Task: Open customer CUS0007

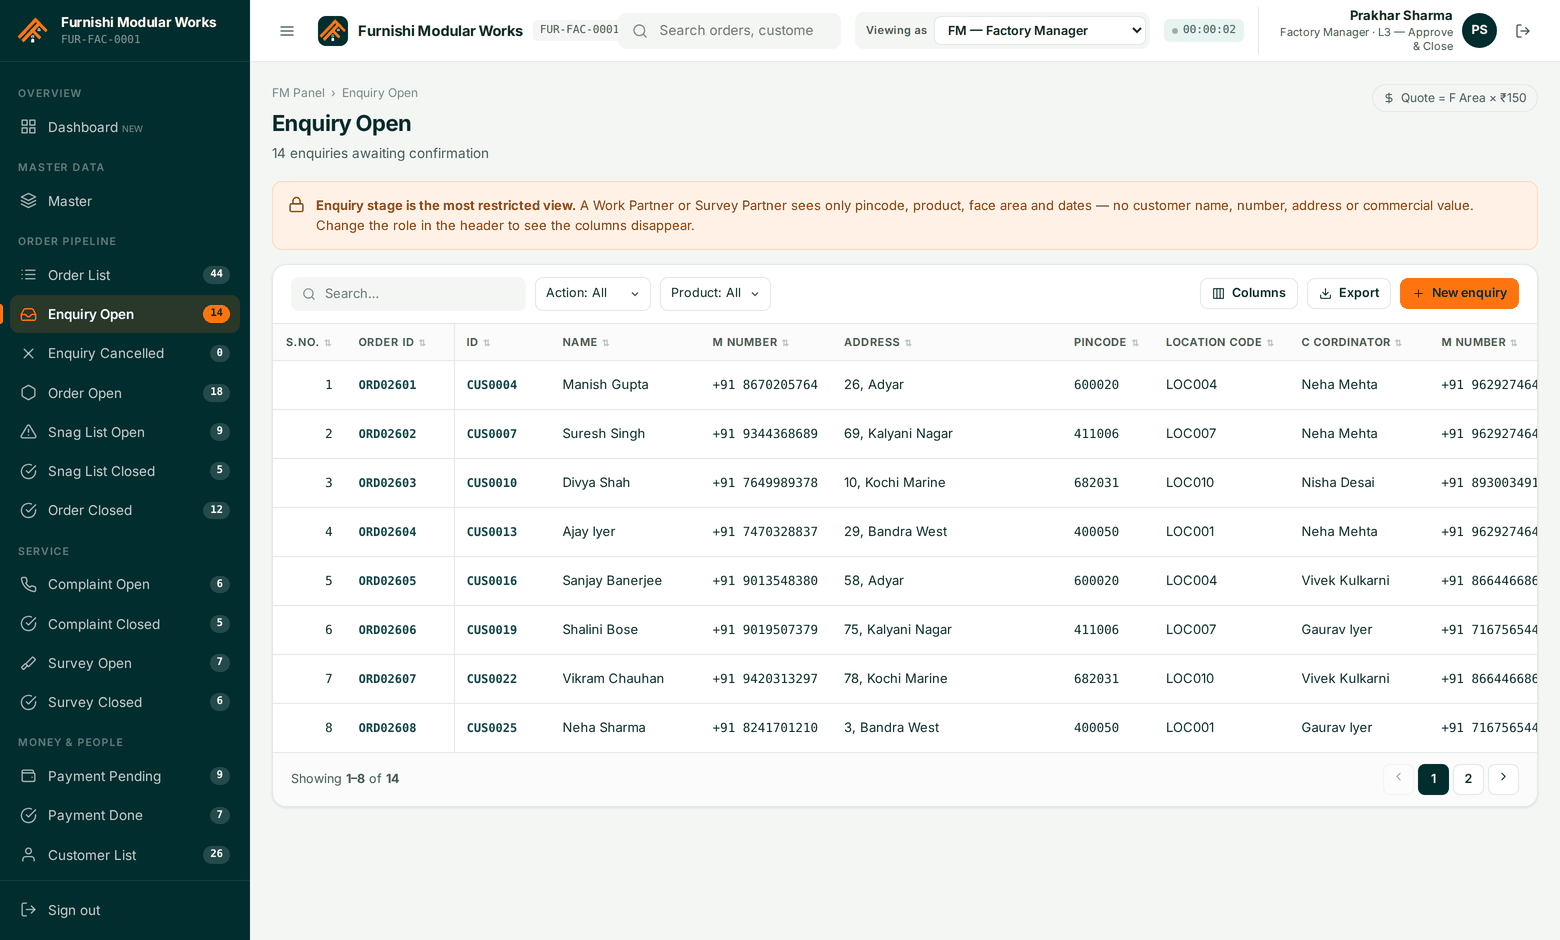Action: click(492, 434)
